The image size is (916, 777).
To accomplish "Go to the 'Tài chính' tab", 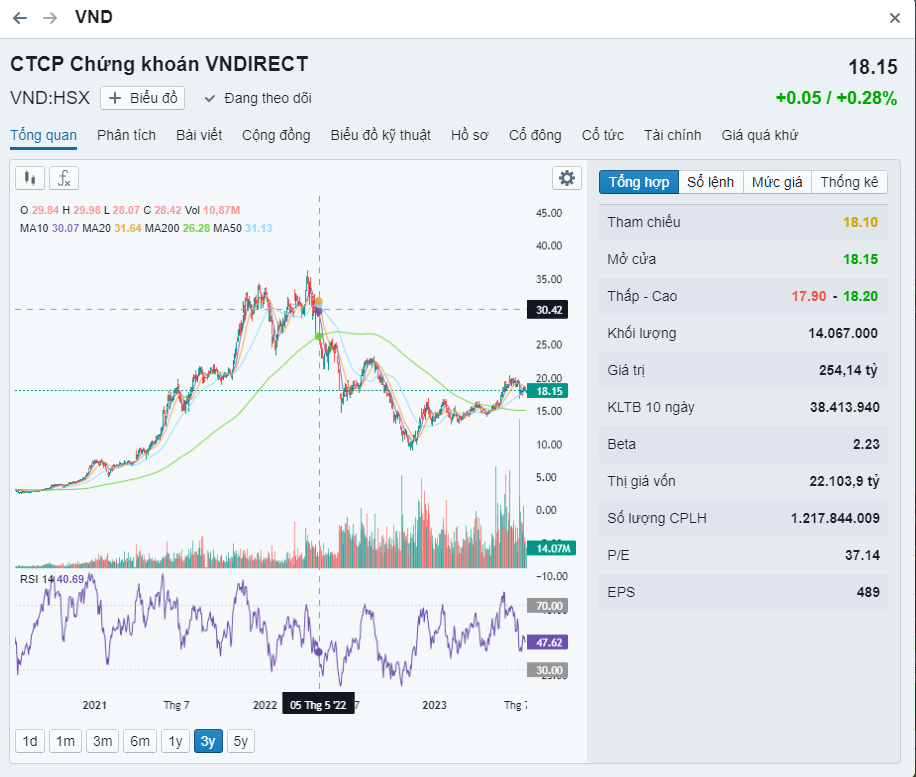I will [672, 135].
